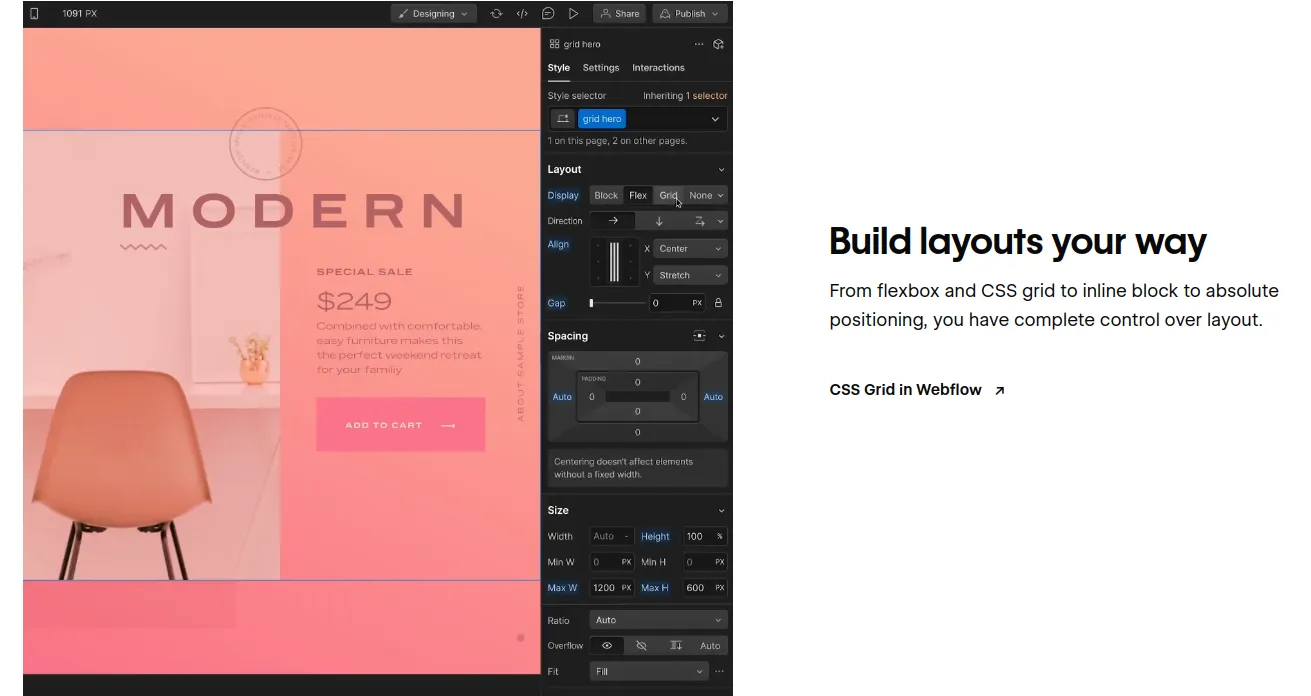
Task: Set direction to horizontal right arrow
Action: click(x=613, y=221)
